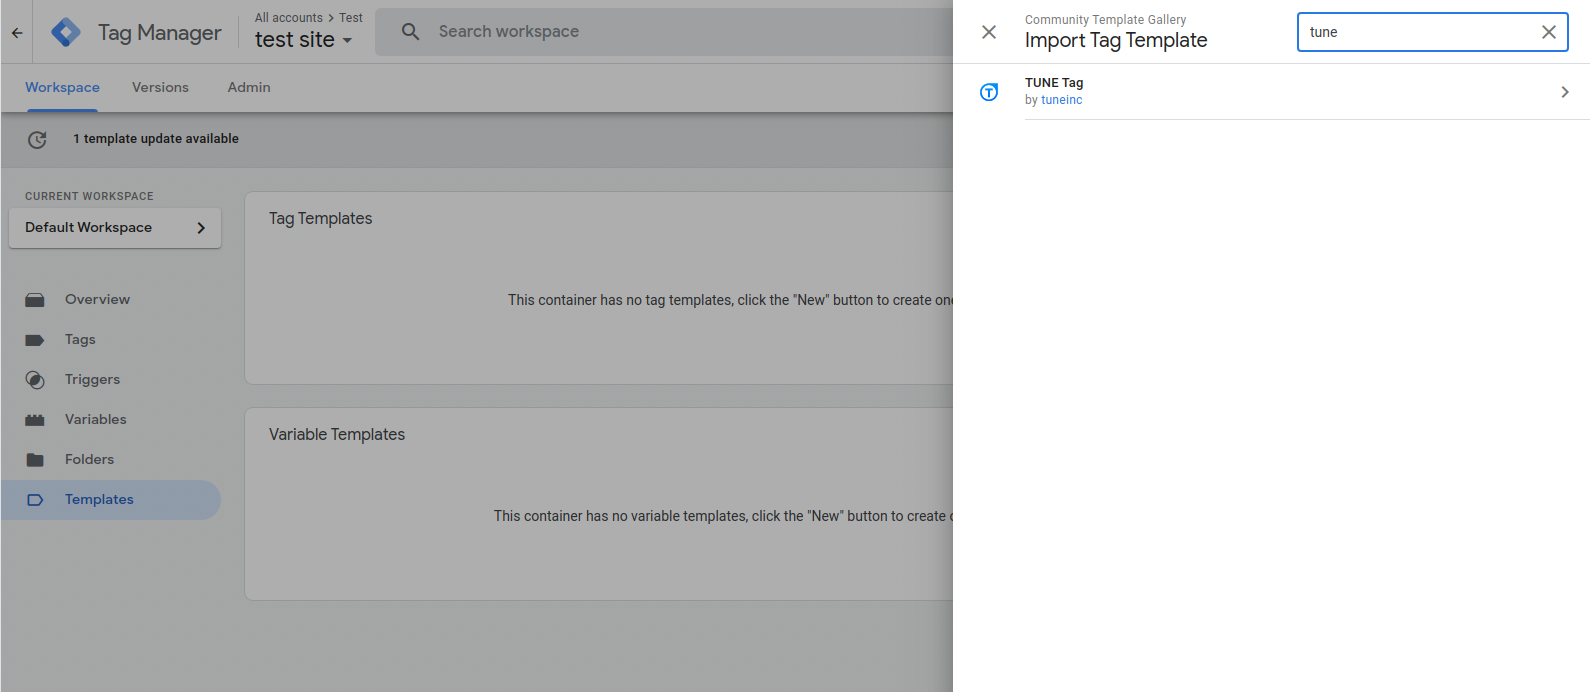
Task: Switch to the Versions tab
Action: (160, 88)
